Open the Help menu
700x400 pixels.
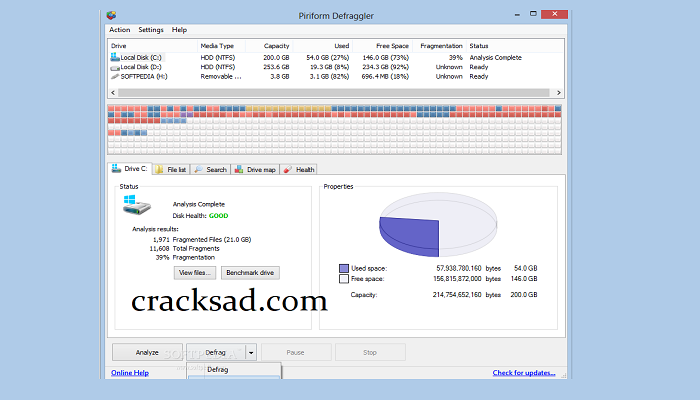(x=179, y=30)
